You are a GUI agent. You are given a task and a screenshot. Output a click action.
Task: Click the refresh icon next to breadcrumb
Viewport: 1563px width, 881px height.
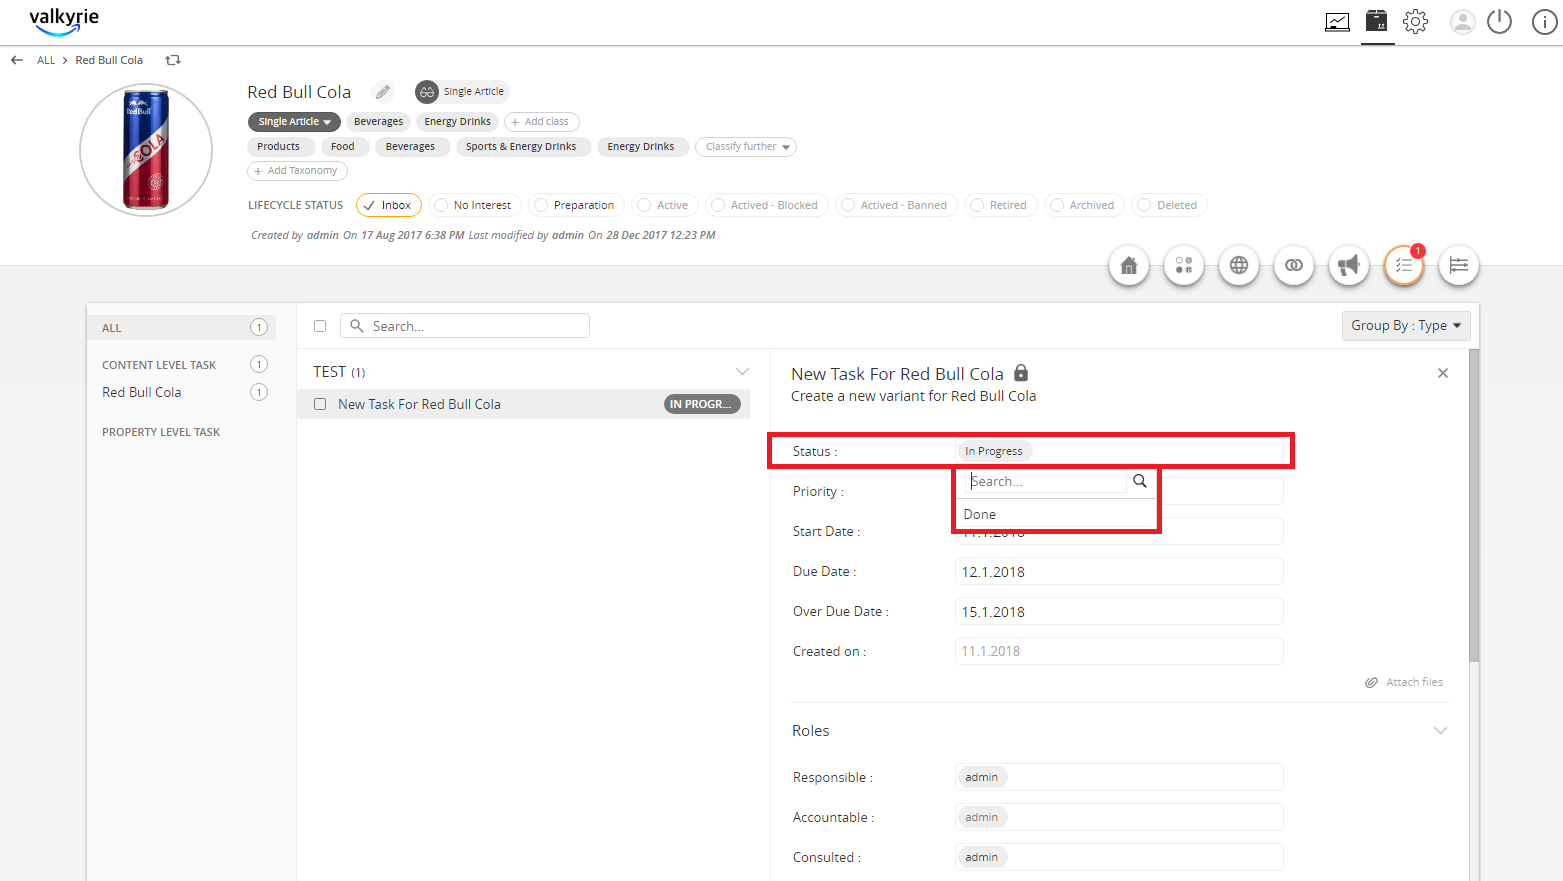pos(173,60)
